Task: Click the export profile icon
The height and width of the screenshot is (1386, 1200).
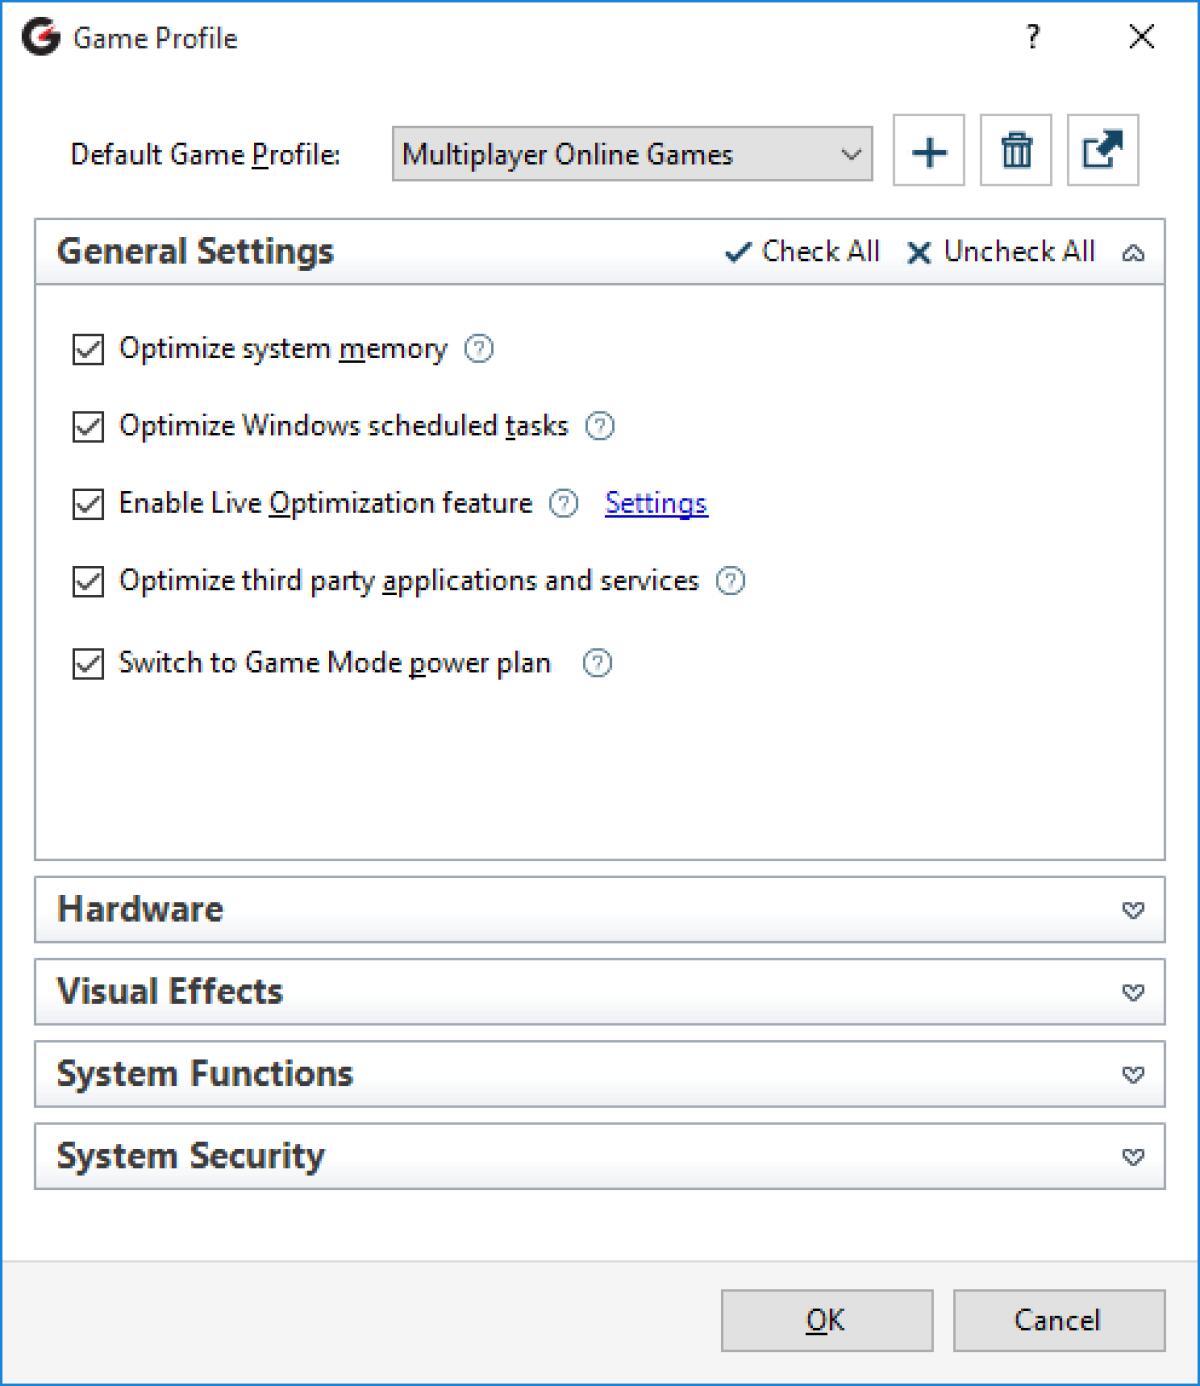Action: (x=1102, y=151)
